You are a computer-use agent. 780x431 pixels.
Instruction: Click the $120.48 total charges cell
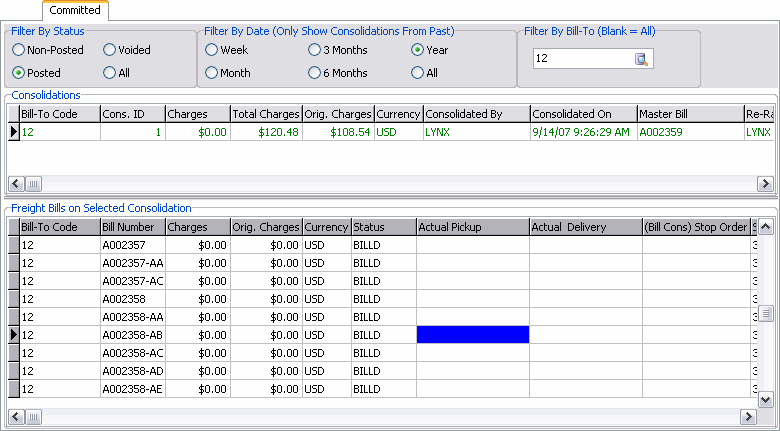pyautogui.click(x=266, y=132)
